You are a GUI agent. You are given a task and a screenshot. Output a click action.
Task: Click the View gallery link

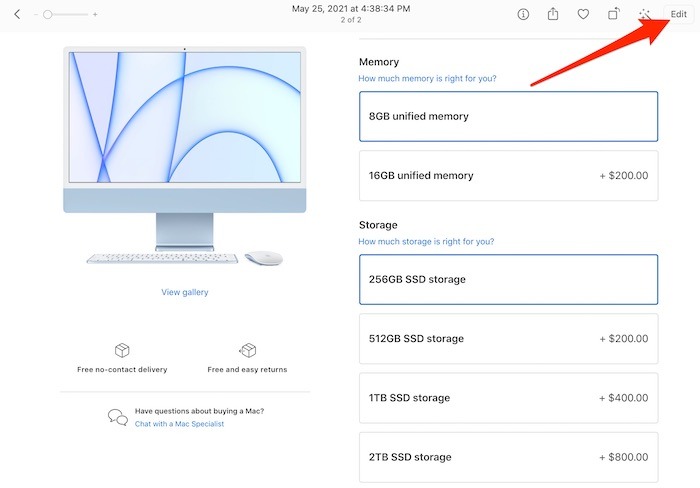185,292
